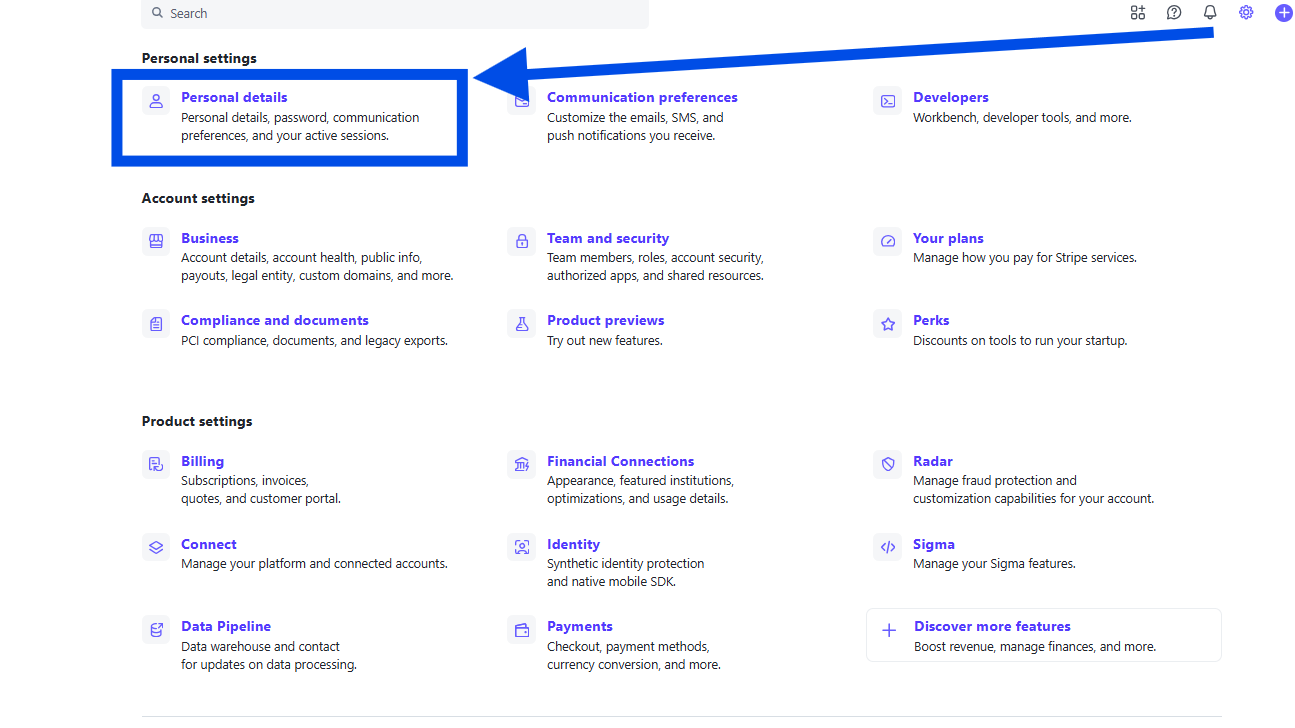
Task: Click the settings gear icon
Action: (1246, 13)
